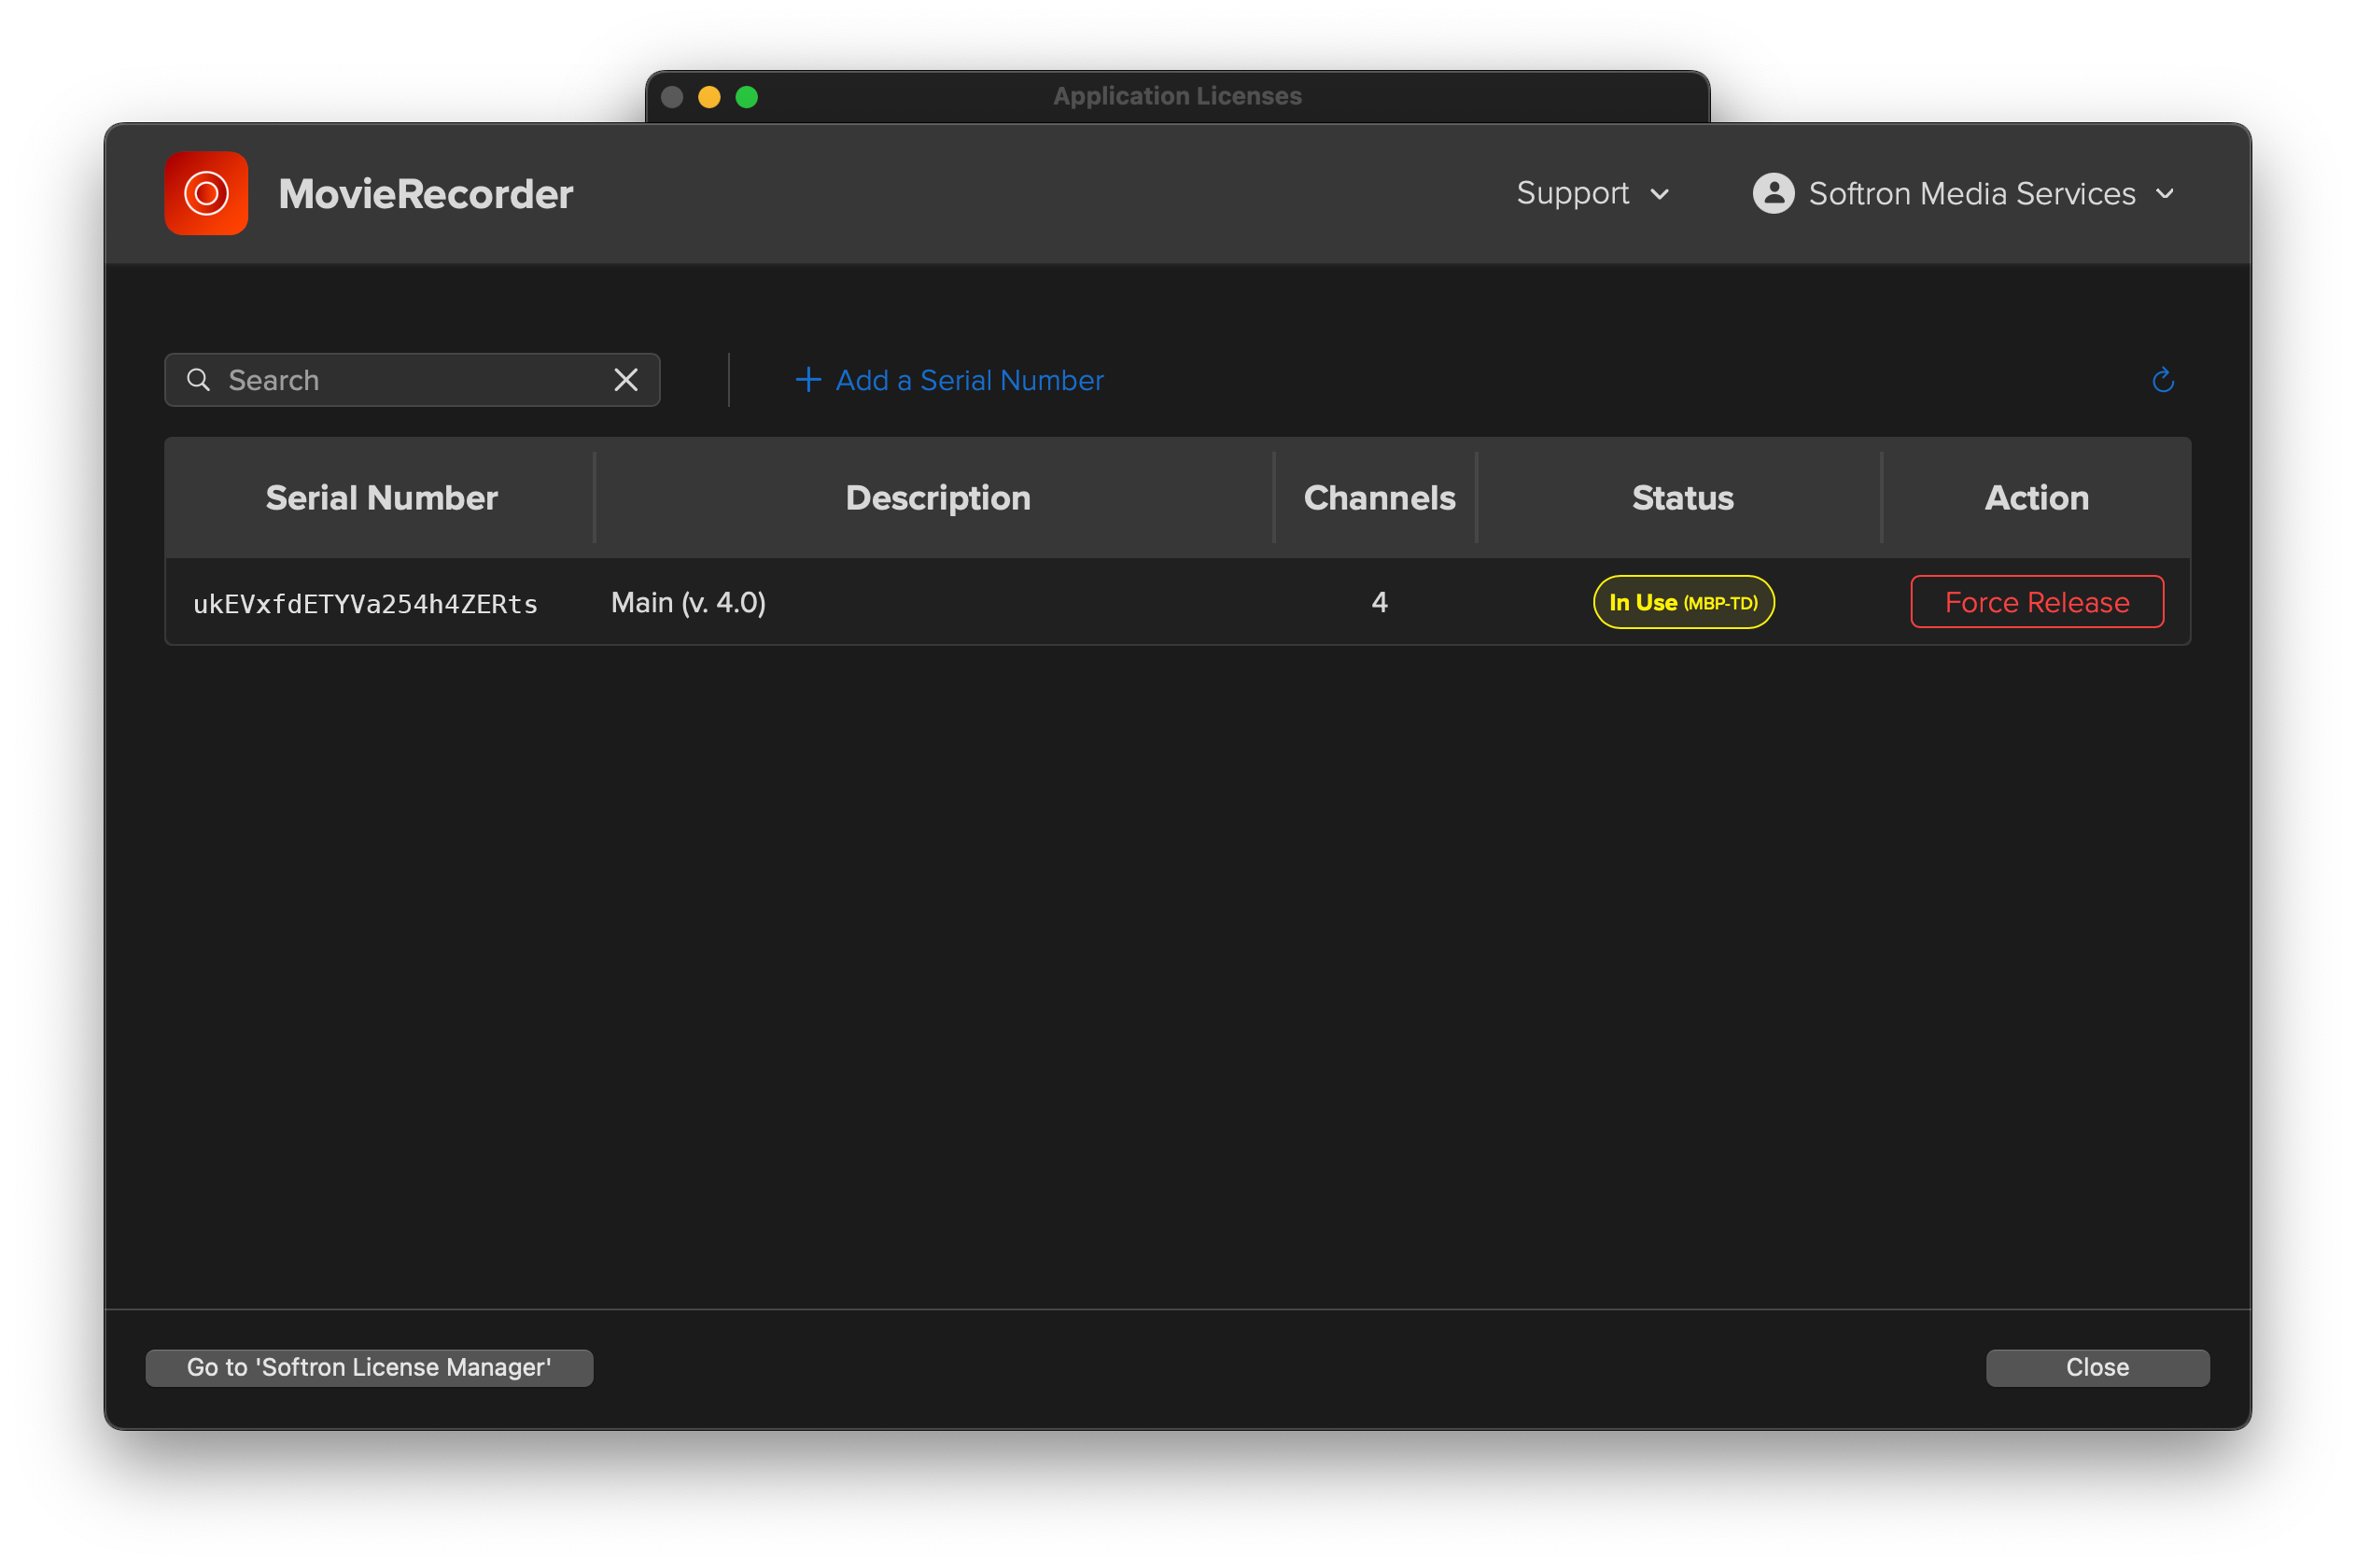Sort by the Description column header

(x=937, y=498)
